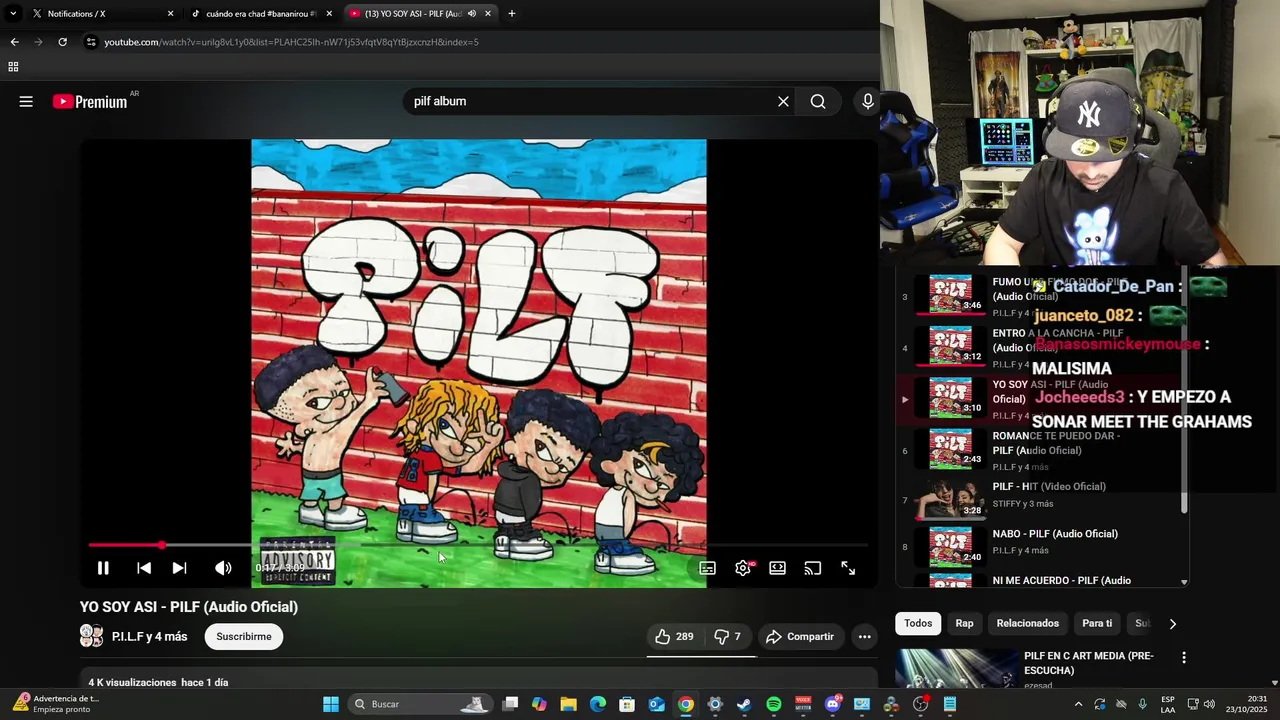1280x720 pixels.
Task: Open File Explorer from the taskbar
Action: coord(568,704)
